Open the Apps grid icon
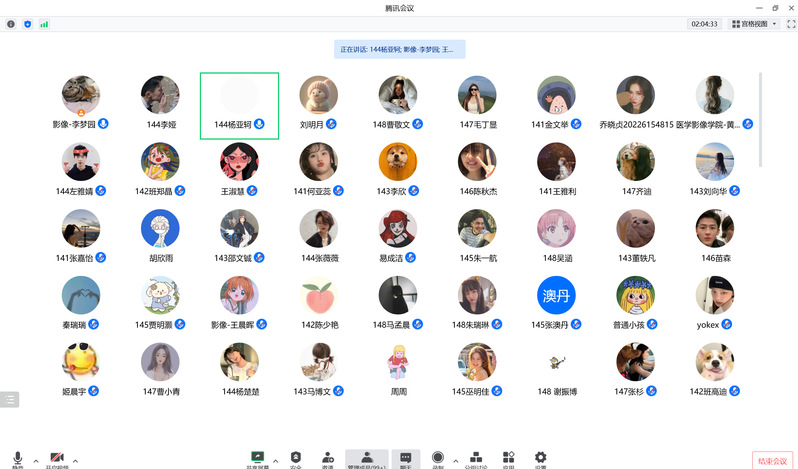 [508, 458]
